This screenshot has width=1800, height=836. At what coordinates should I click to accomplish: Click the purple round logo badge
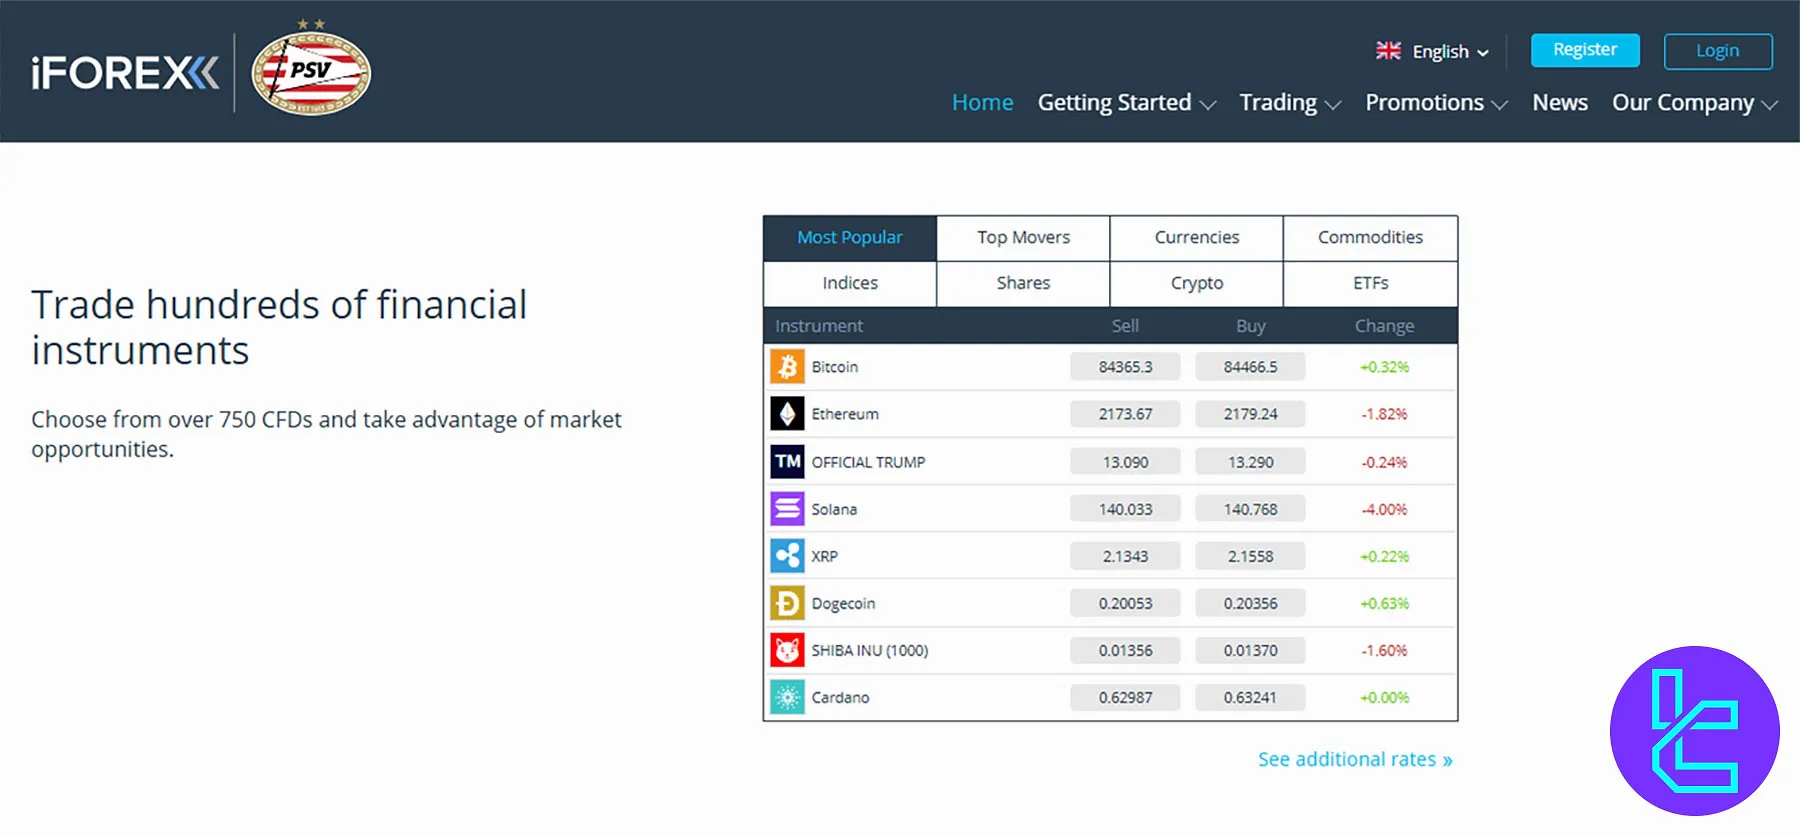point(1695,731)
